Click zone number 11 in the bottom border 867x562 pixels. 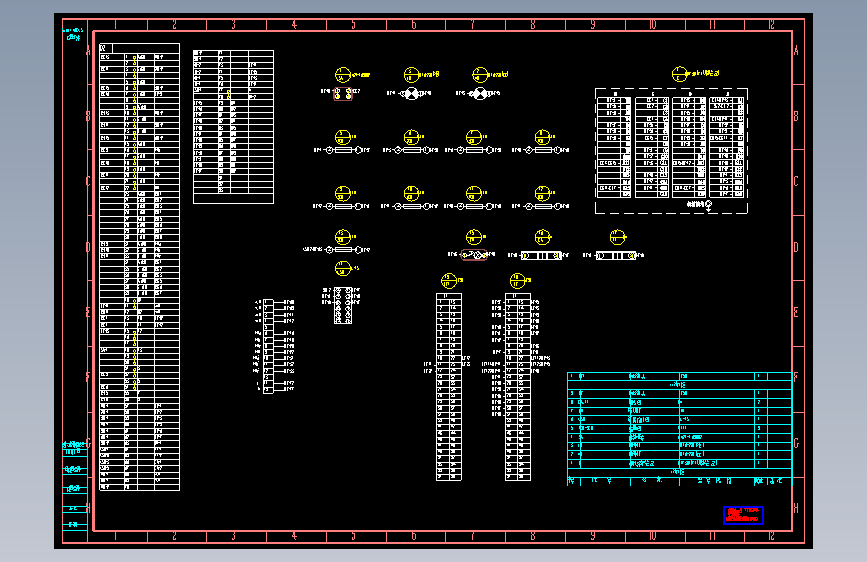[712, 536]
